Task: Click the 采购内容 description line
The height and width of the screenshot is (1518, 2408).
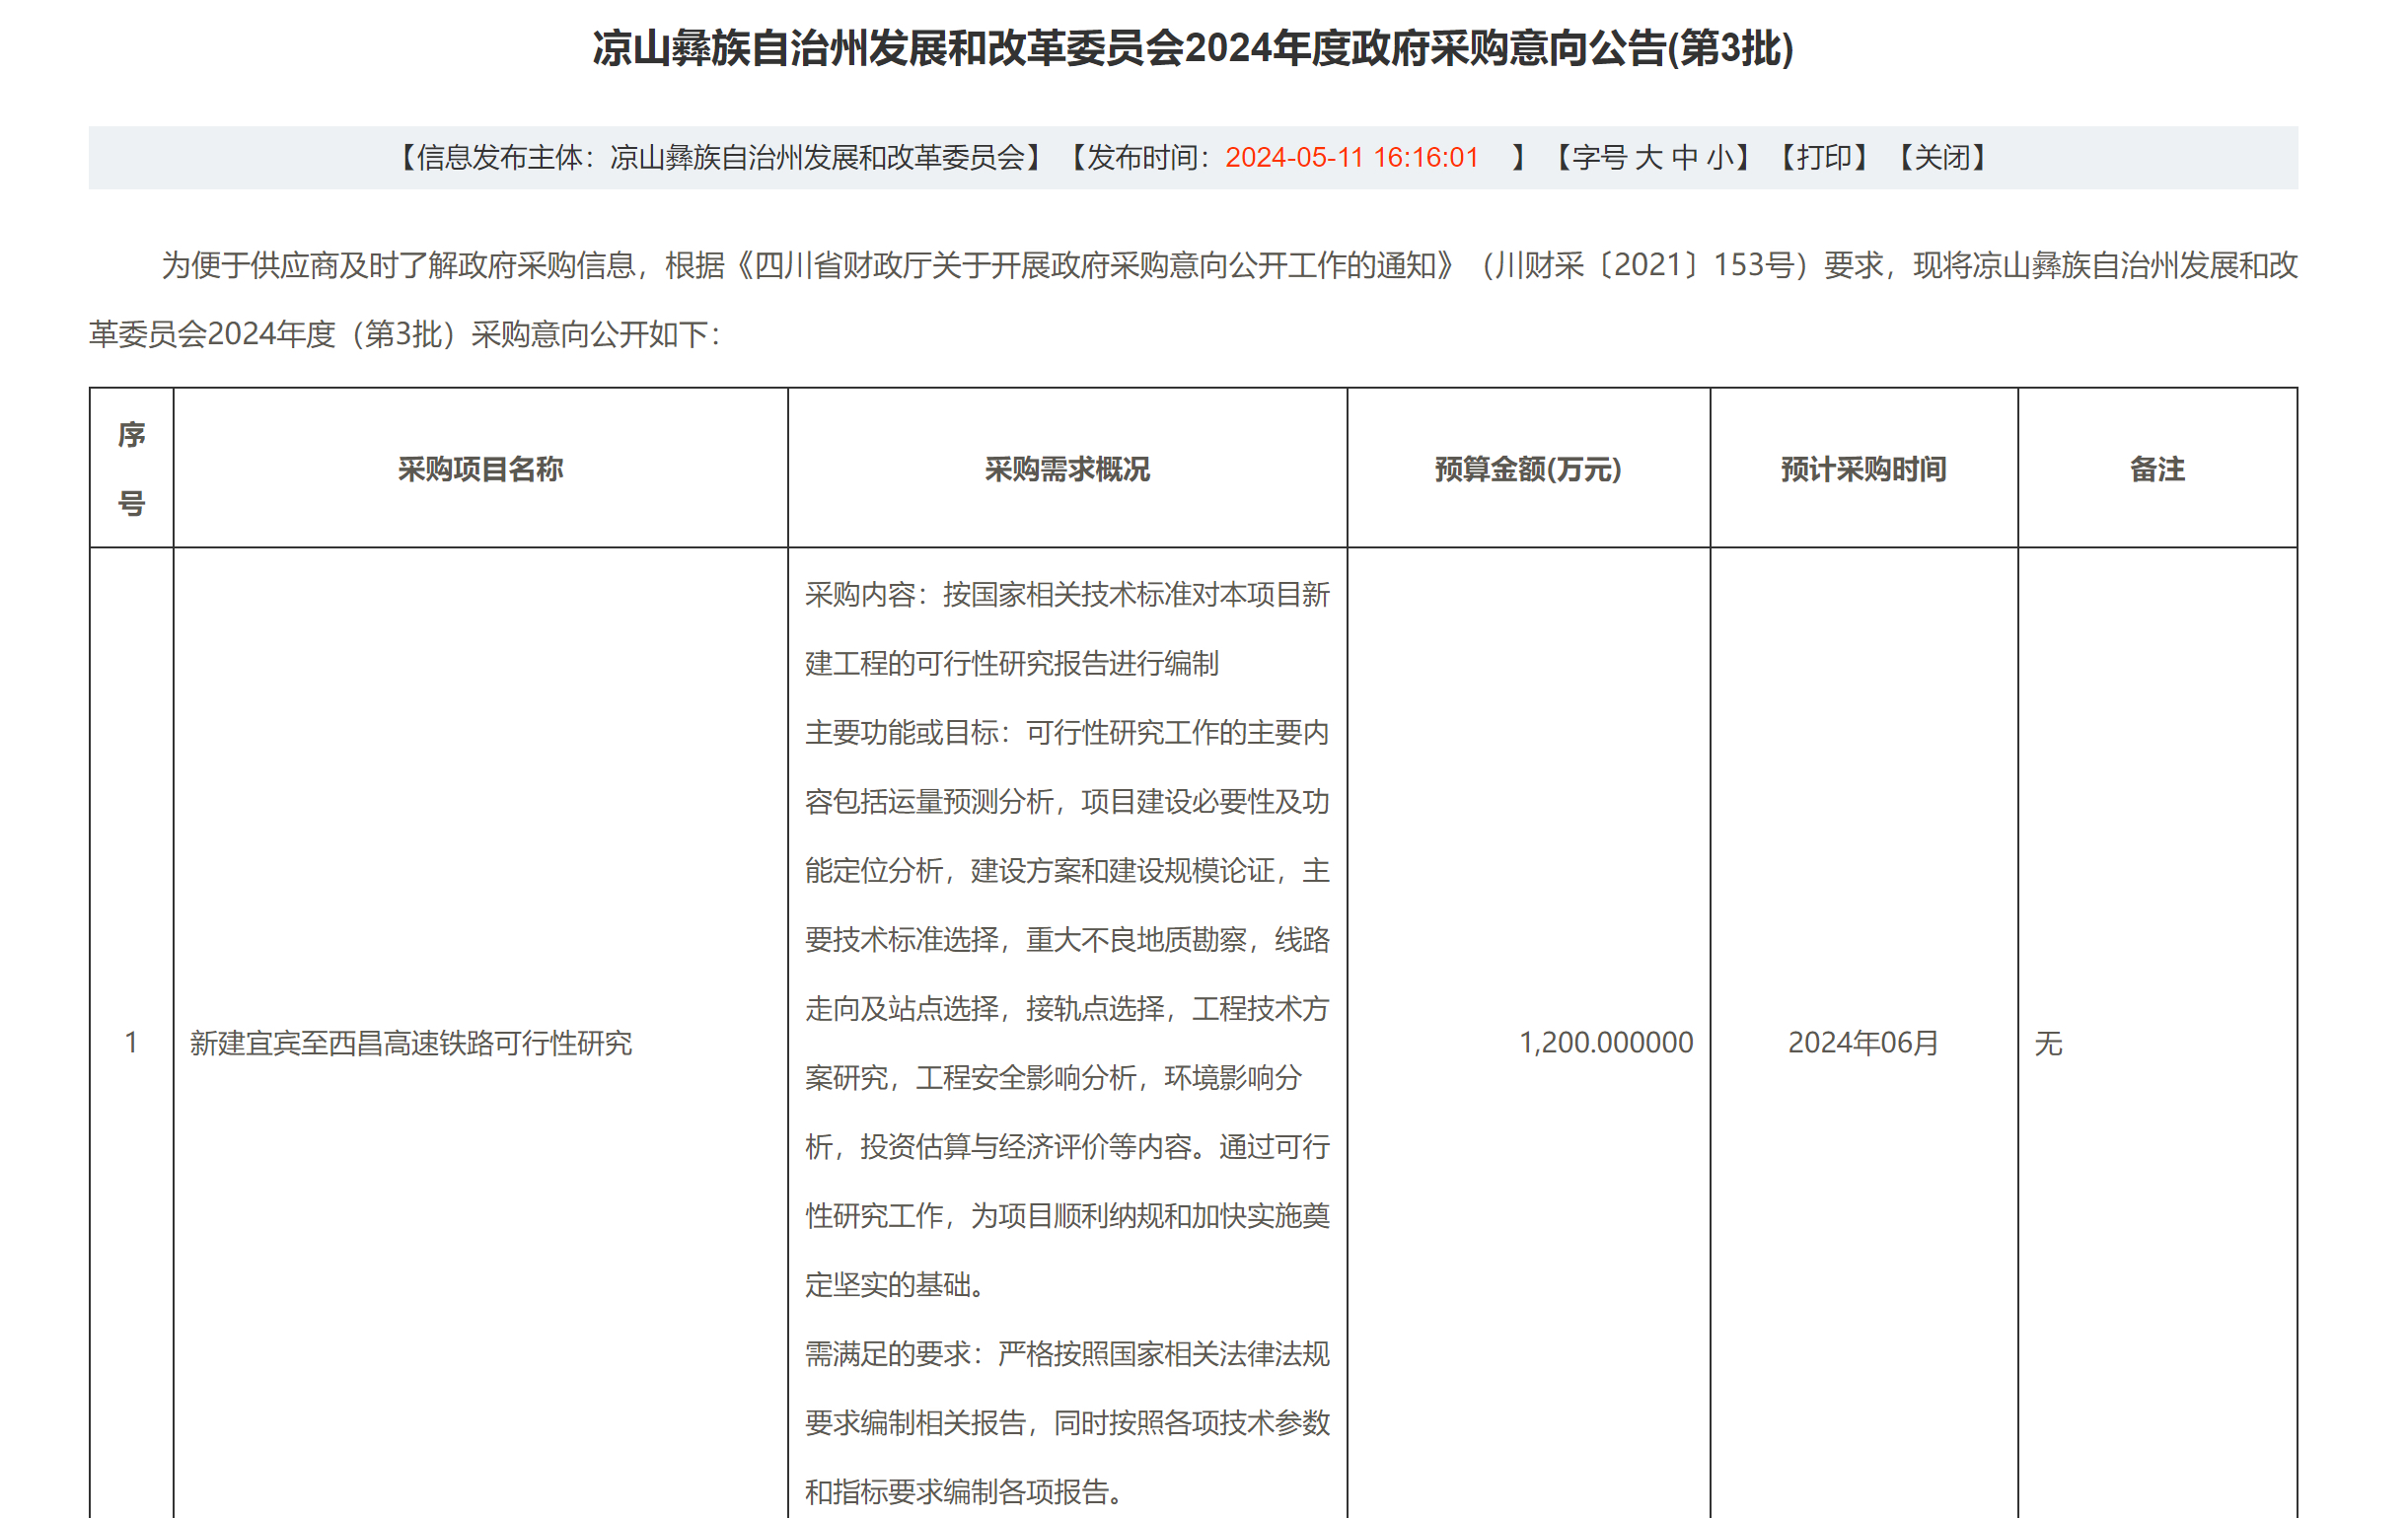Action: 1067,629
